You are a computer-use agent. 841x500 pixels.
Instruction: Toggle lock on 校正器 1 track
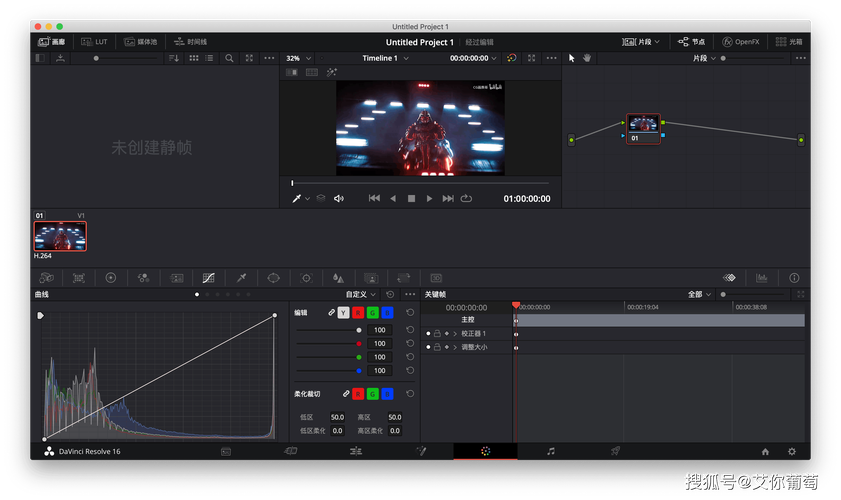pyautogui.click(x=436, y=333)
